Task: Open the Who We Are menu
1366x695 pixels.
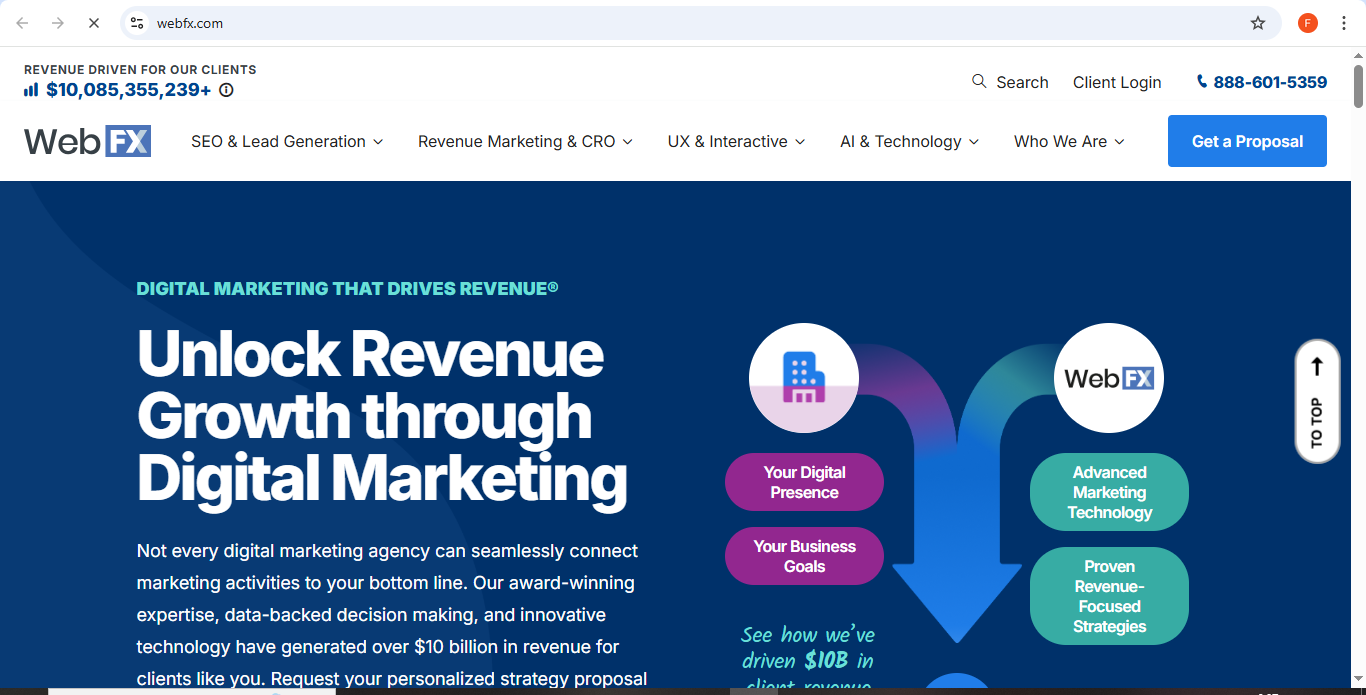Action: [1070, 142]
